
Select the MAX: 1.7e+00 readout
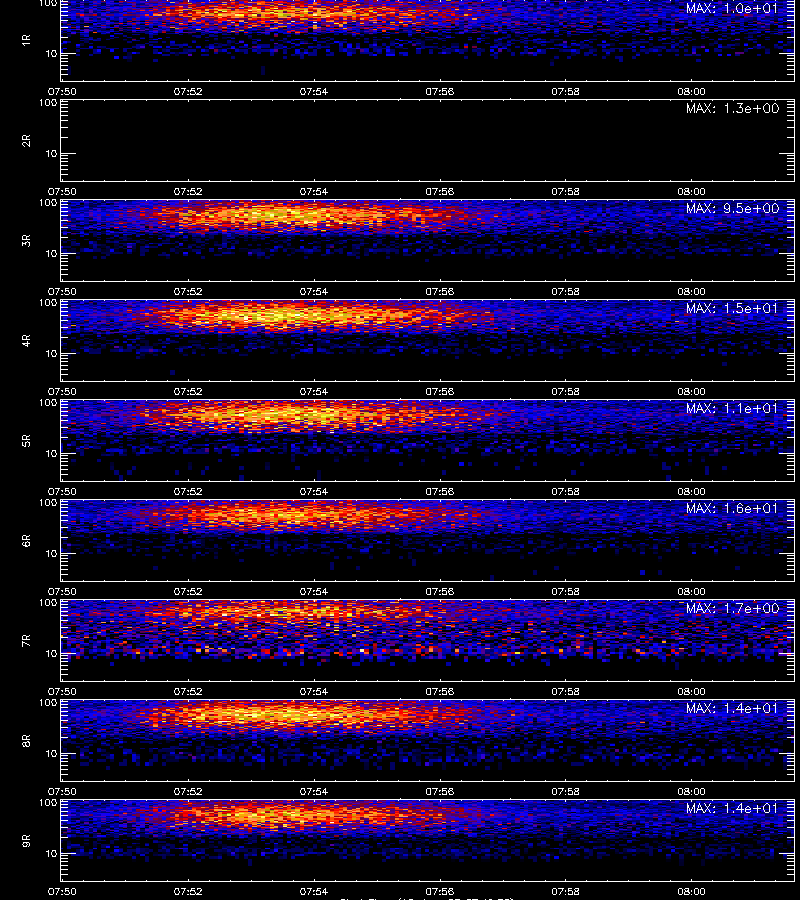click(732, 608)
